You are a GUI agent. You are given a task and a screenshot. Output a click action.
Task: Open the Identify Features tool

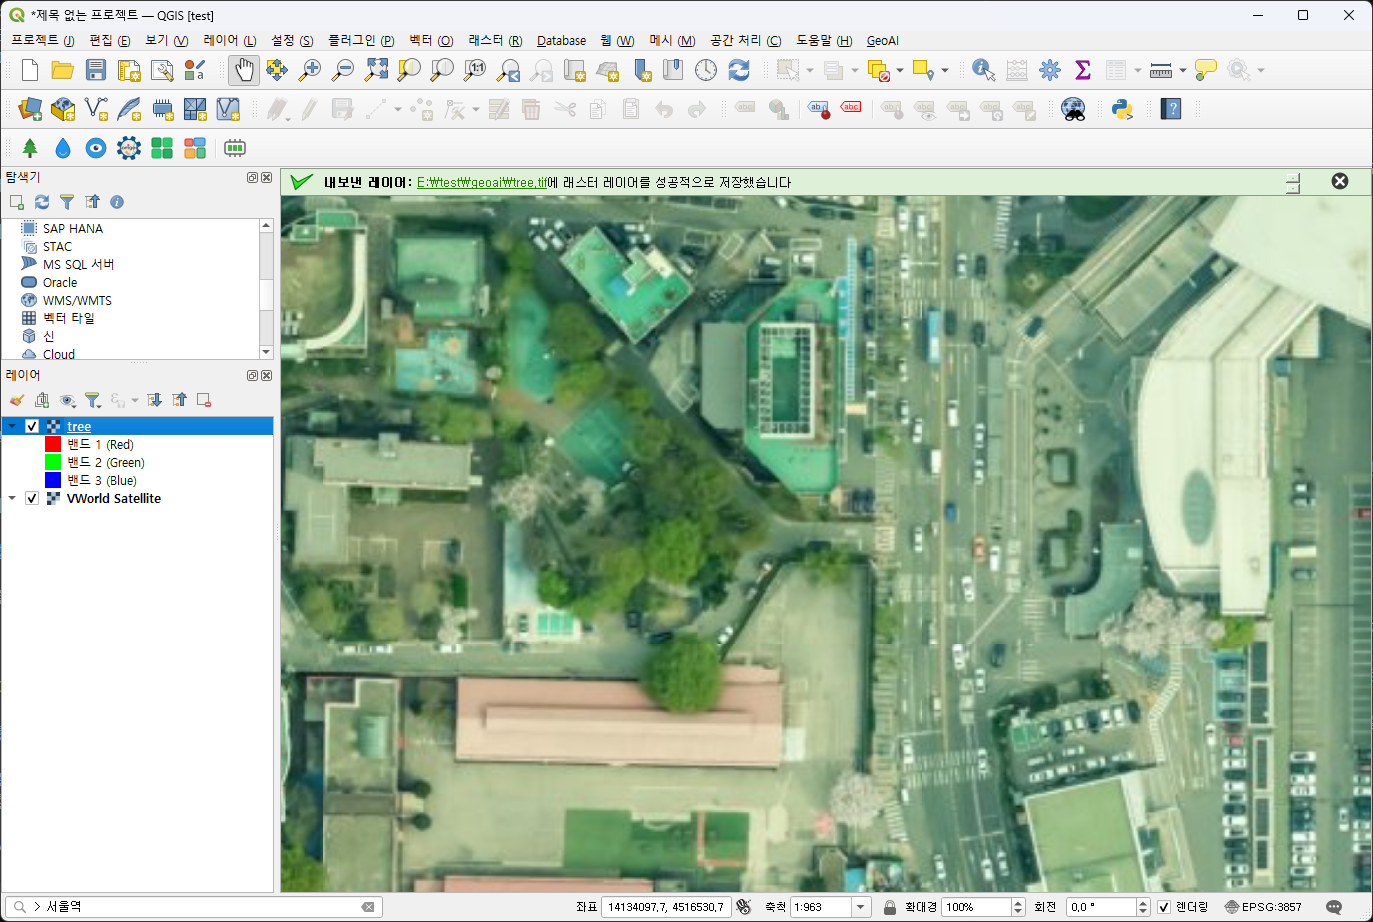tap(983, 70)
